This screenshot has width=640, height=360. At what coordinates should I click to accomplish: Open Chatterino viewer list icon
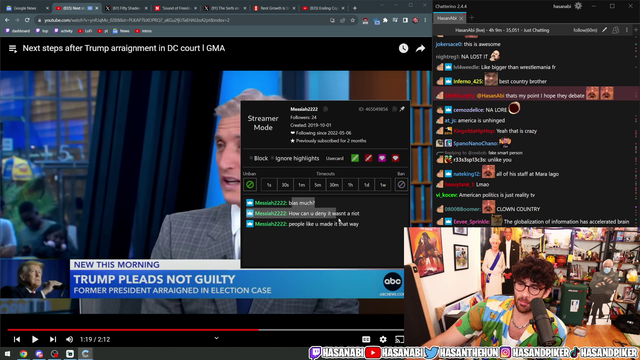[616, 30]
